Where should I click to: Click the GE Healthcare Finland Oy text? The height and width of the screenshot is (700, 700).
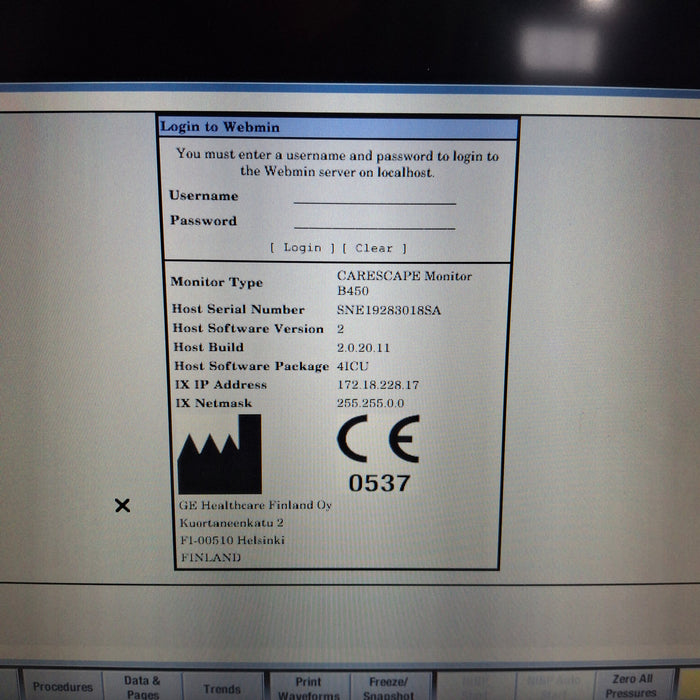pyautogui.click(x=255, y=505)
